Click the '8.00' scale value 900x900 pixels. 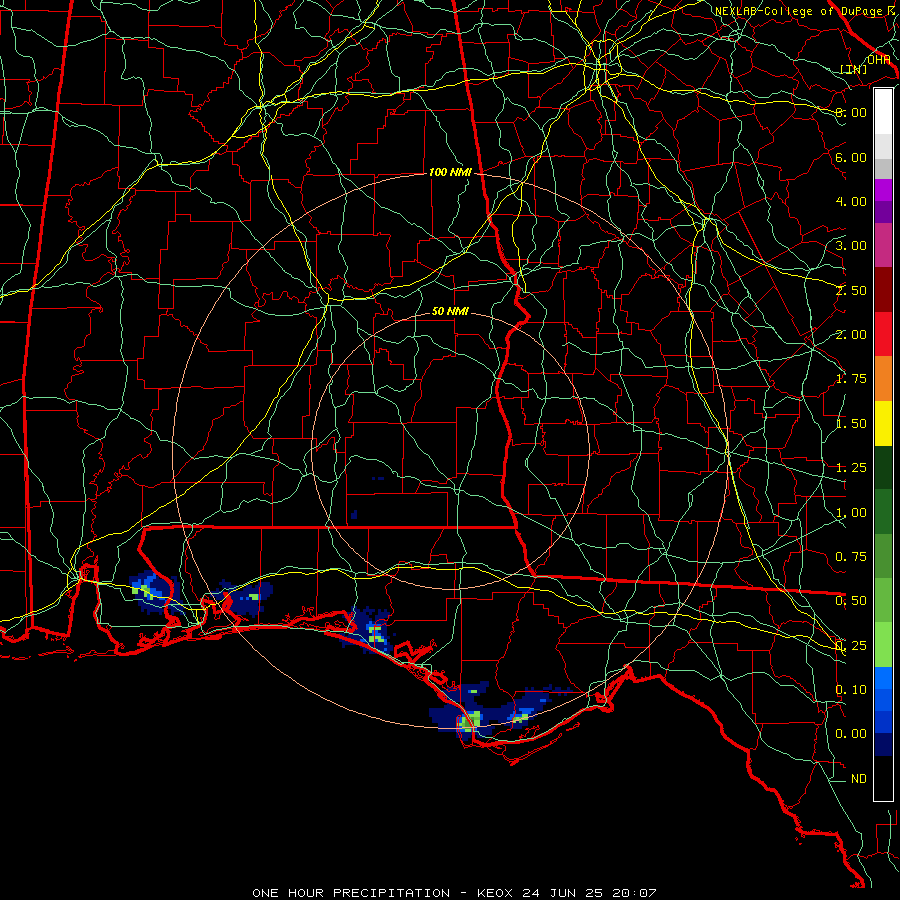point(851,112)
